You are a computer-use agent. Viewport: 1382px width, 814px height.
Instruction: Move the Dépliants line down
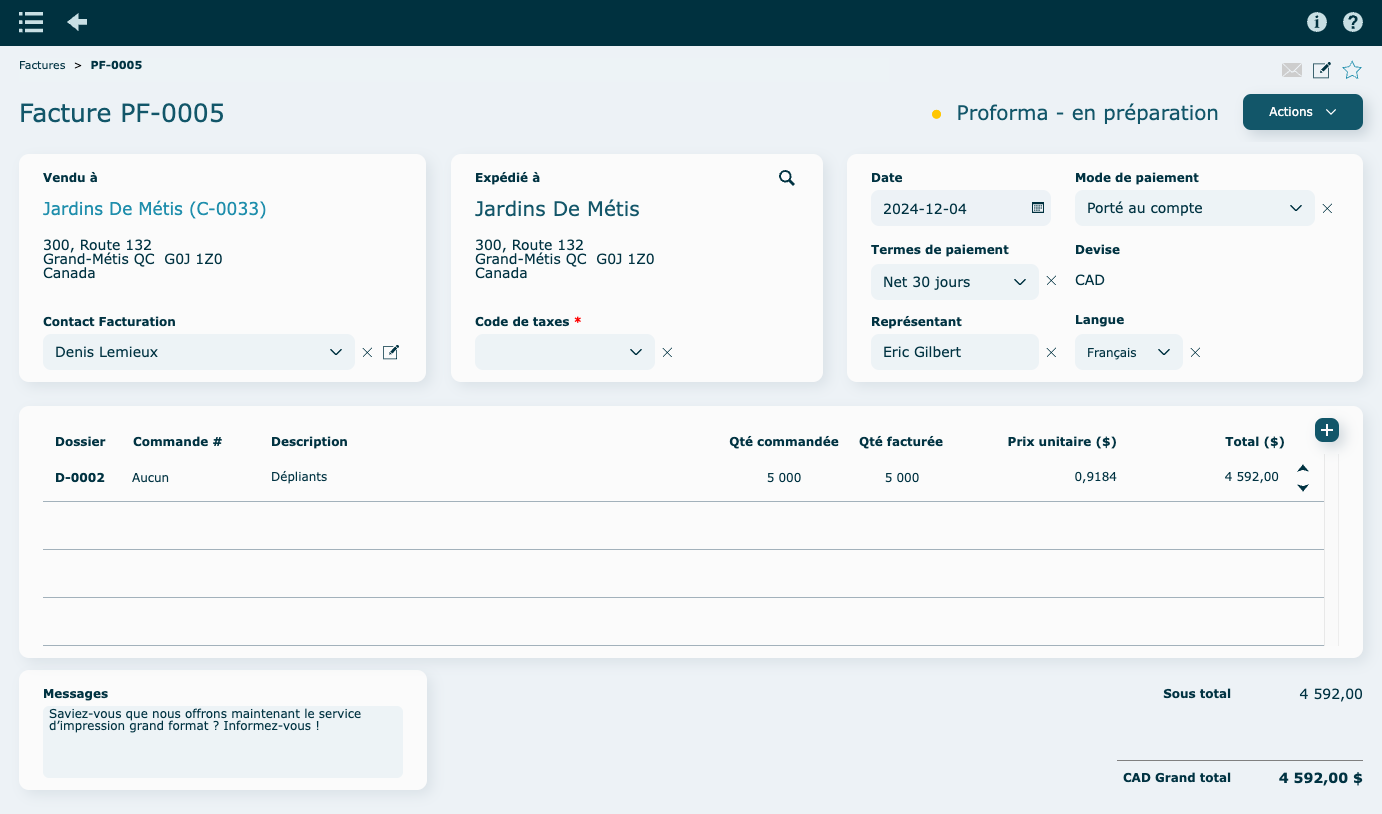[x=1303, y=488]
